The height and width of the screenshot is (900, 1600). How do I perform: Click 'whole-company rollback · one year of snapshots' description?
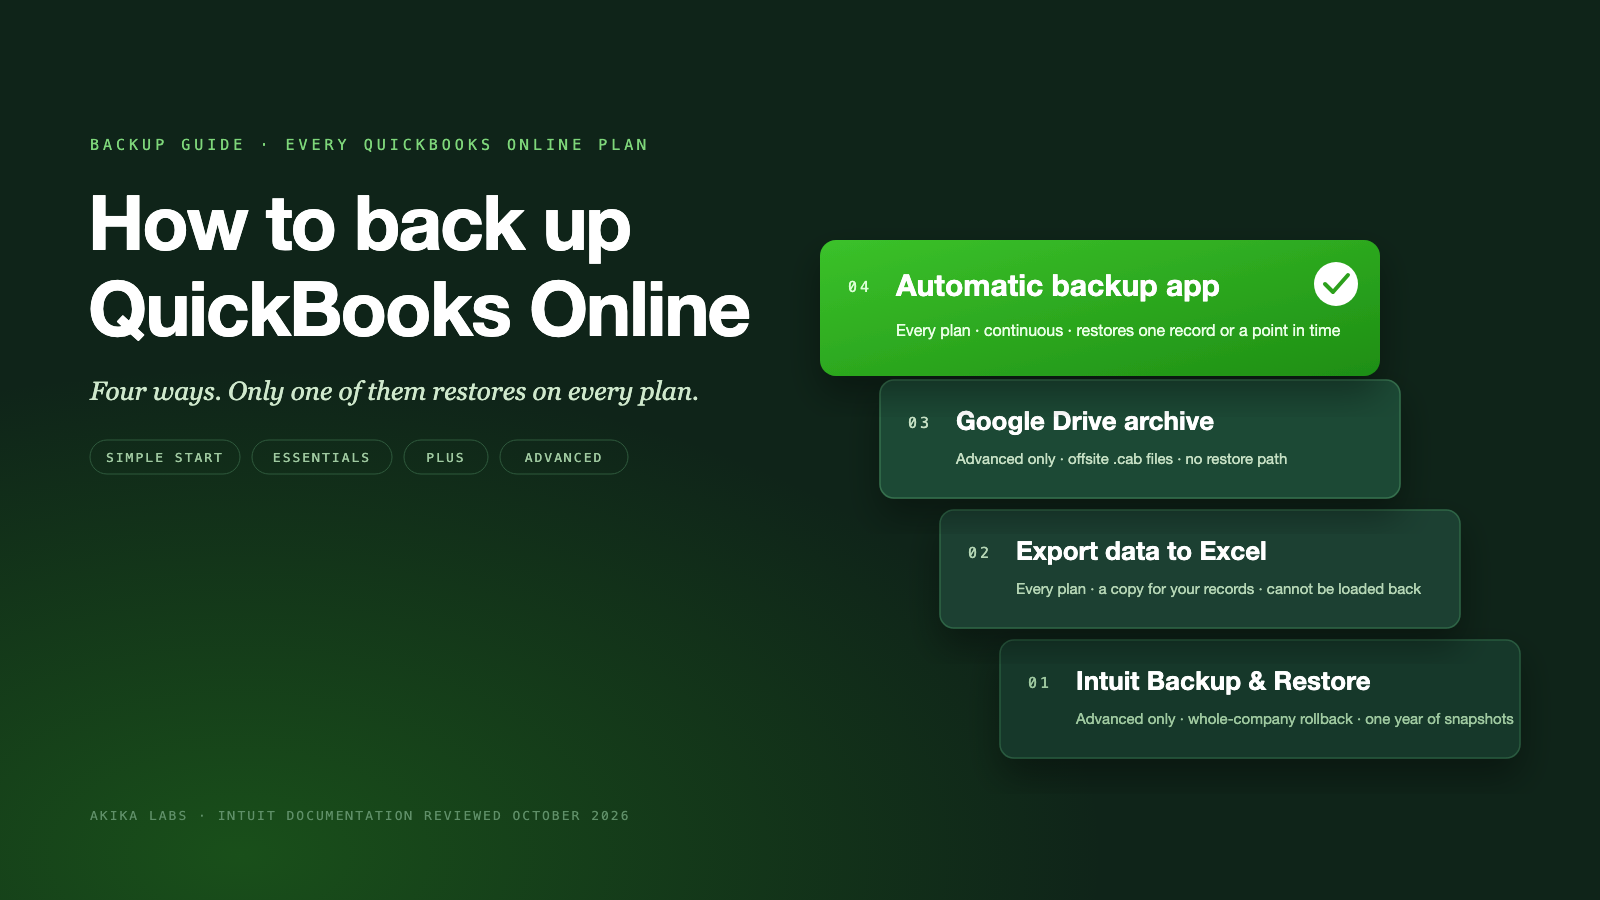tap(1351, 719)
